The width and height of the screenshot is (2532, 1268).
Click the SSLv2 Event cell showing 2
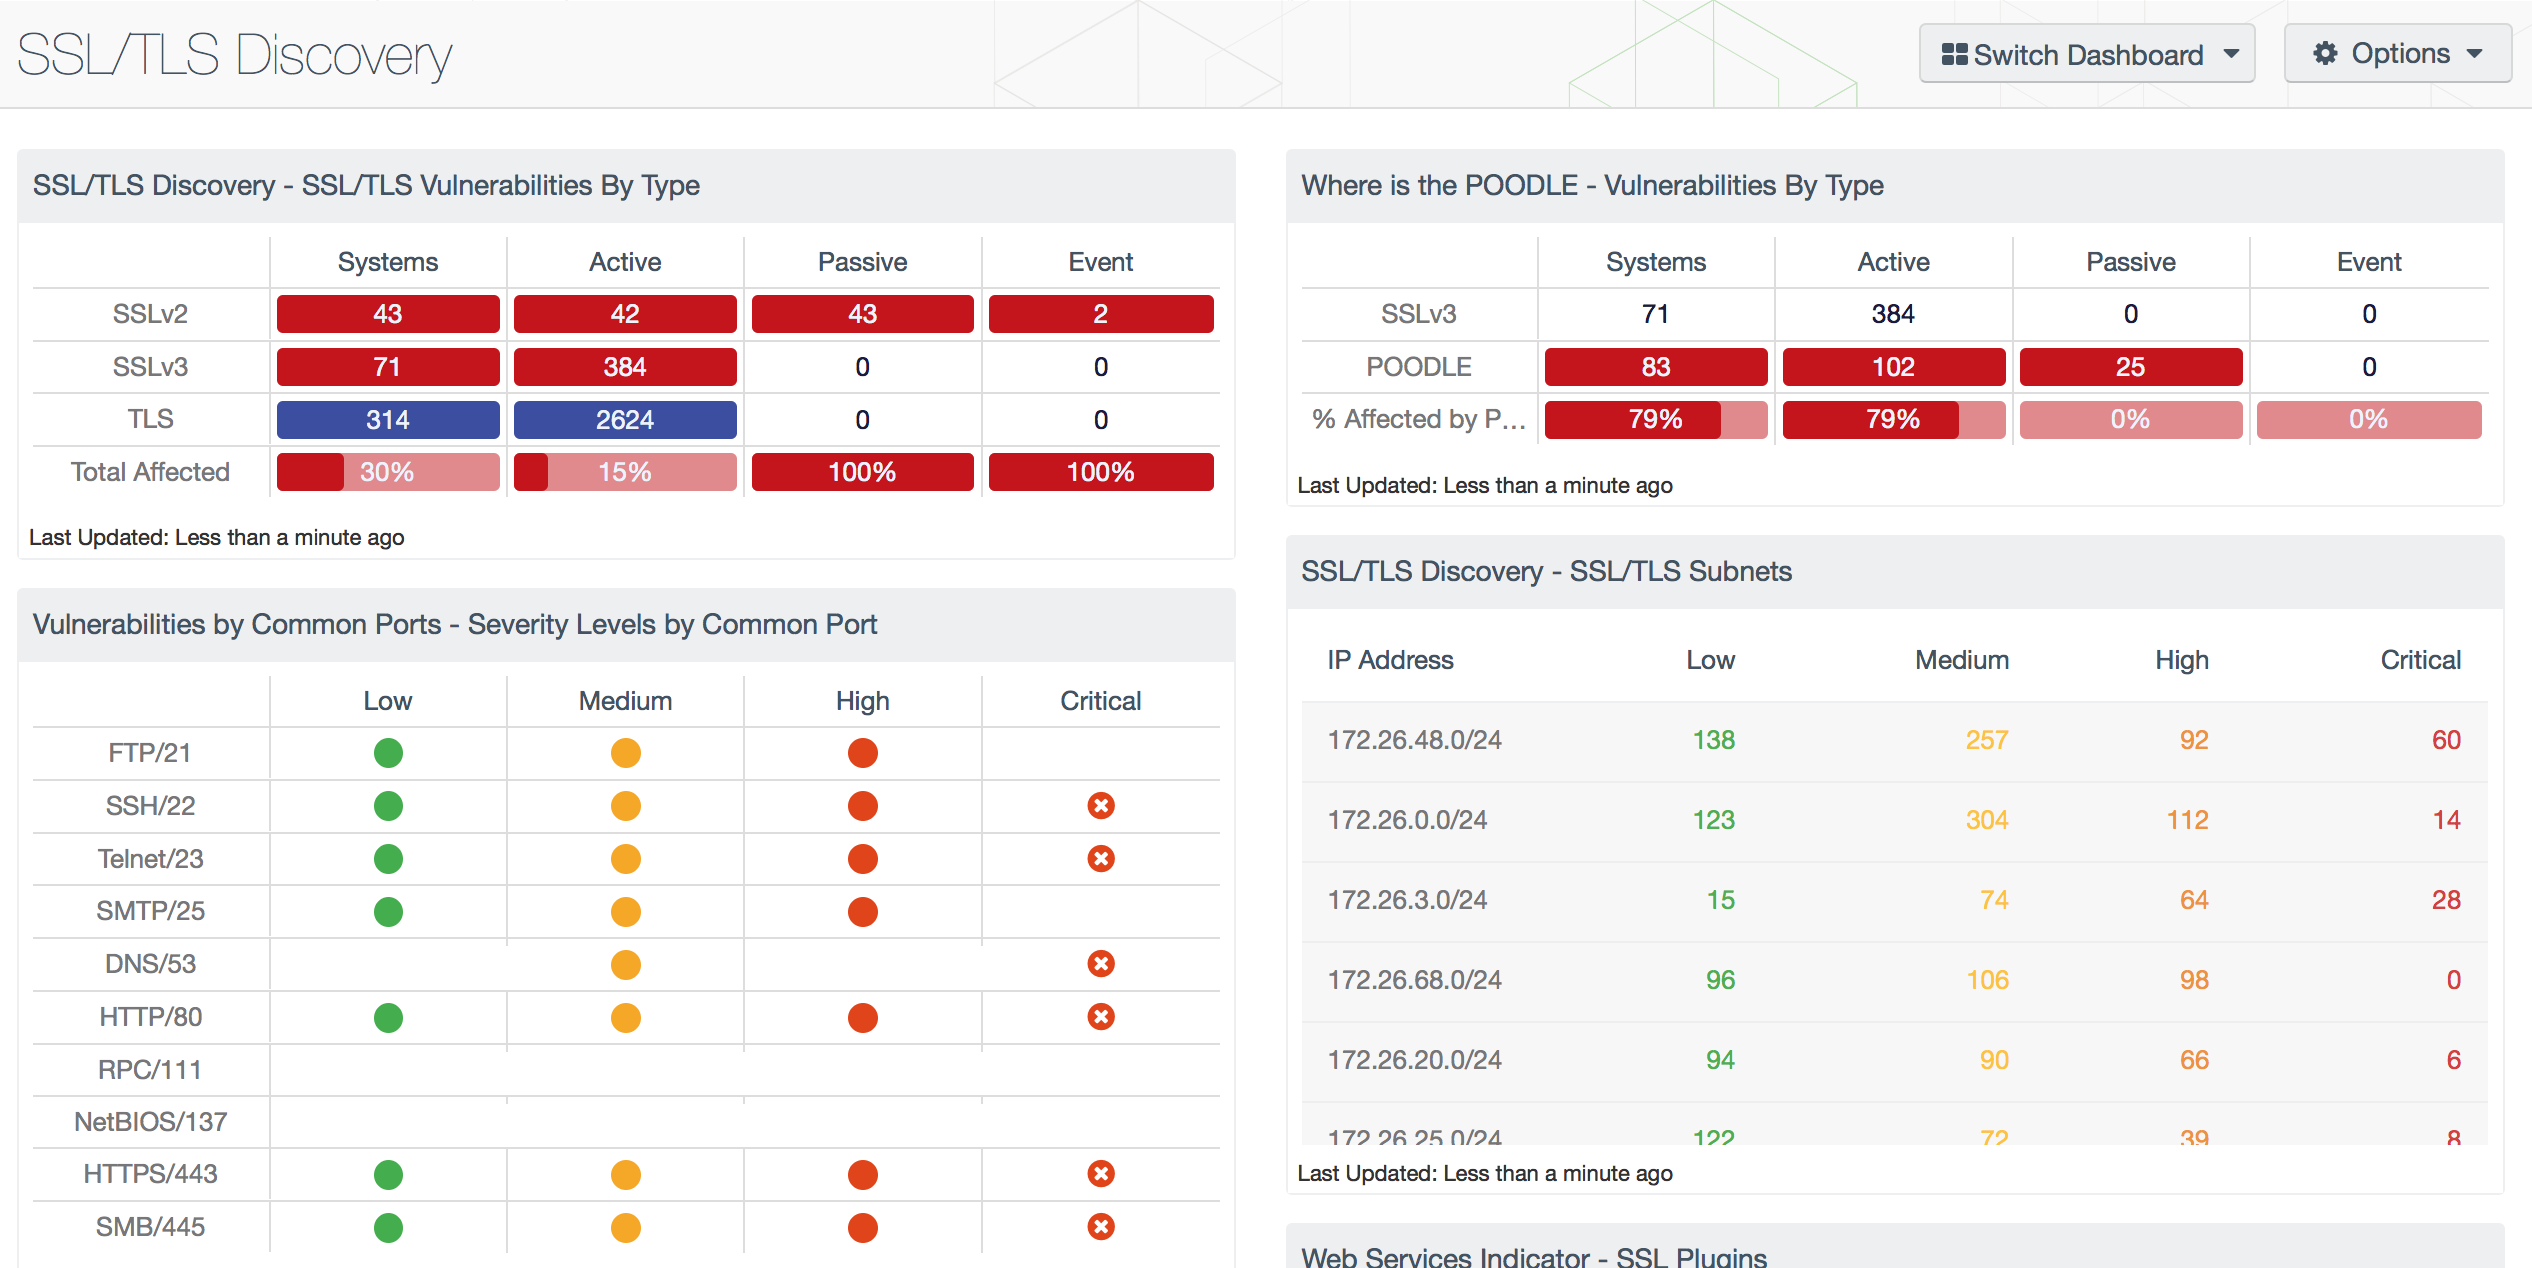(1101, 314)
